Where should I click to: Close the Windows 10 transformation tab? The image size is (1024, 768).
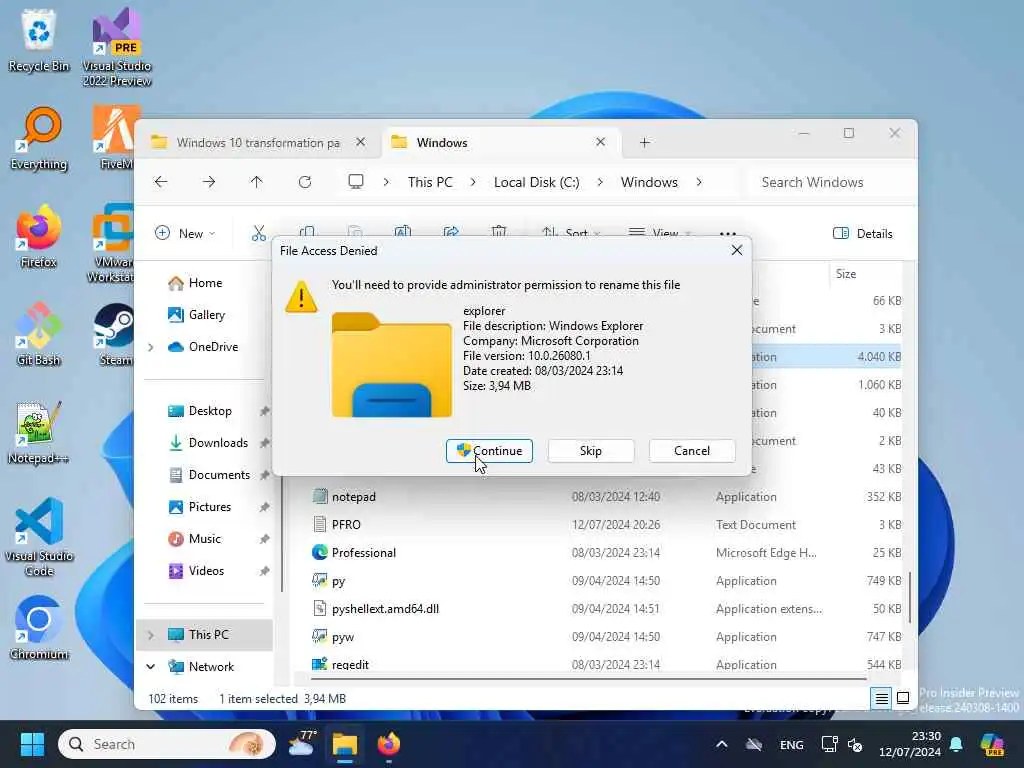360,142
